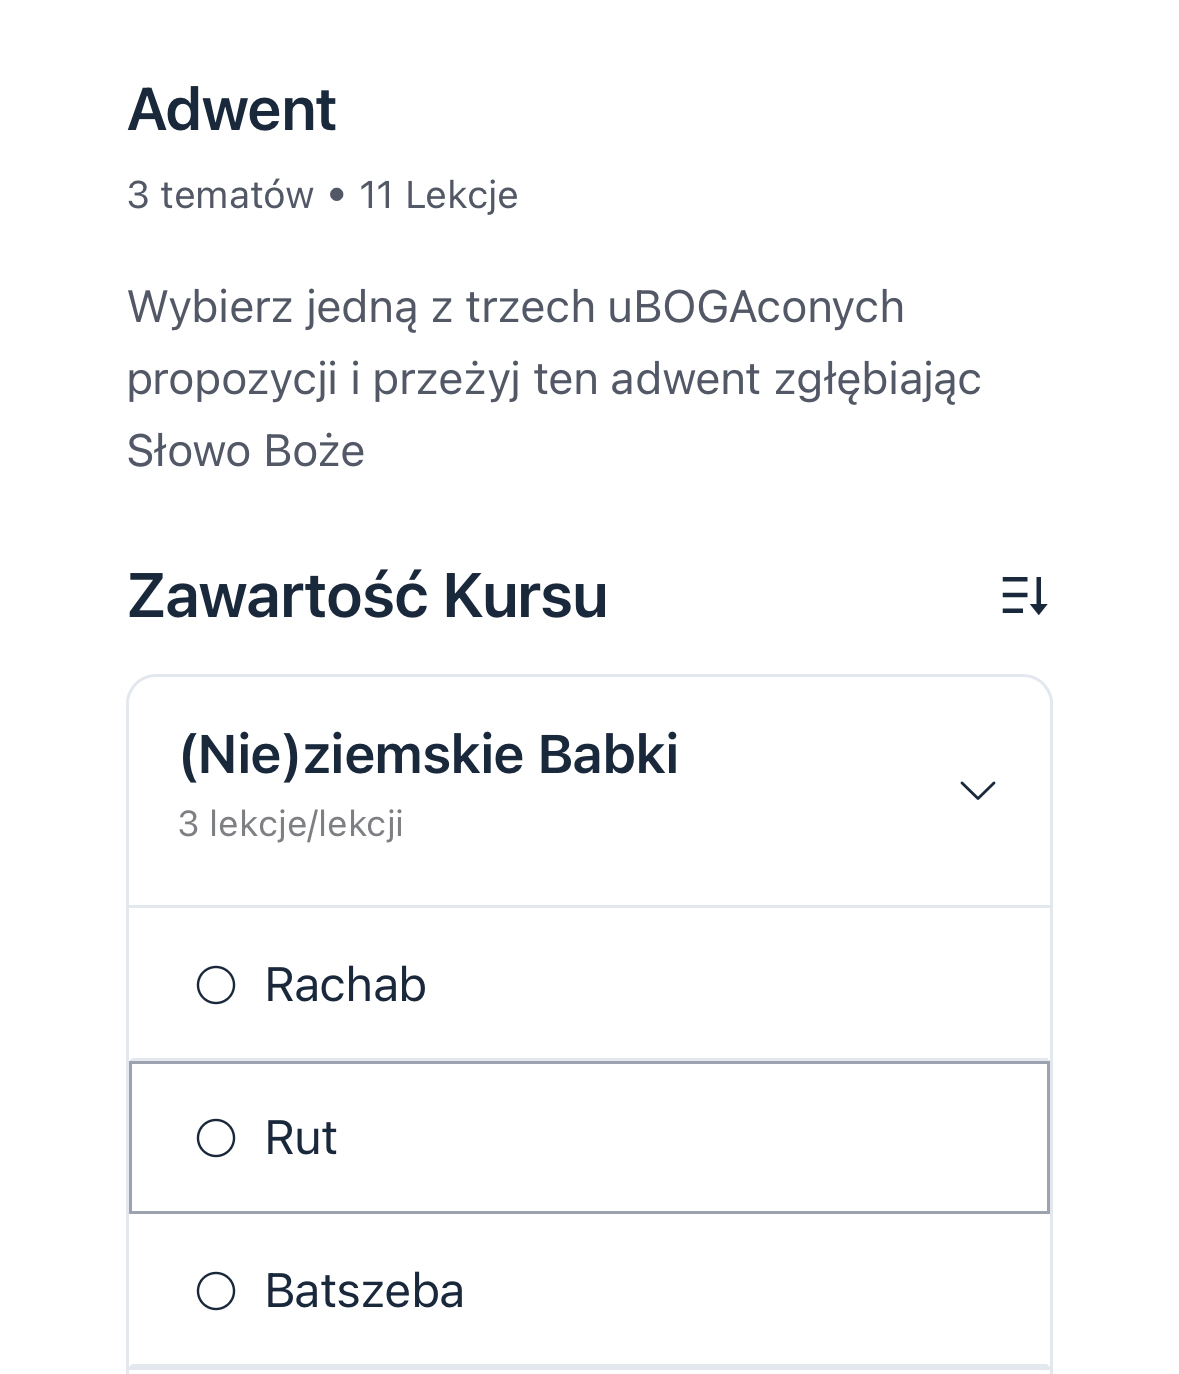The image size is (1179, 1374).
Task: Click the word uBOGAconych in the description
Action: tap(755, 307)
